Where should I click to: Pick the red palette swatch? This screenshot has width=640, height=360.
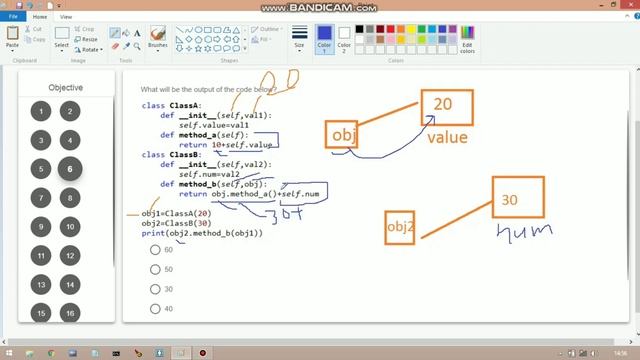click(391, 29)
